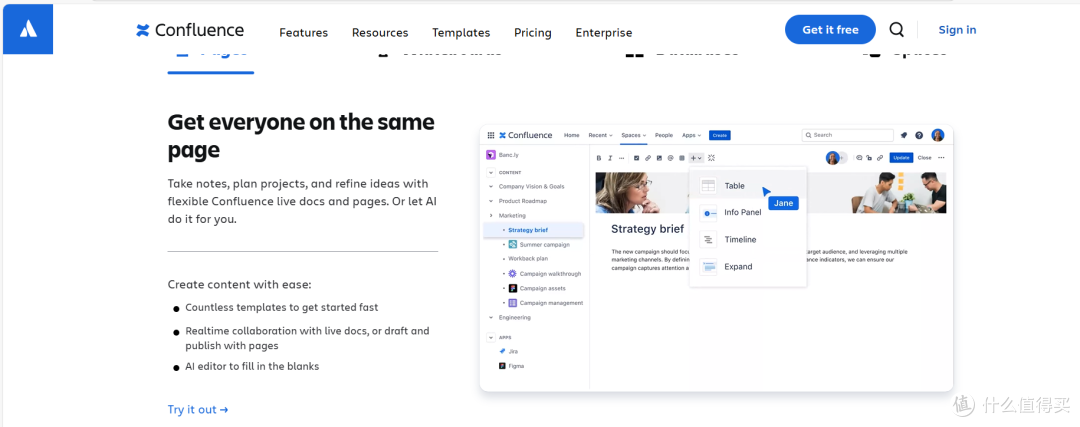The width and height of the screenshot is (1080, 427).
Task: Open the Features menu
Action: coord(304,32)
